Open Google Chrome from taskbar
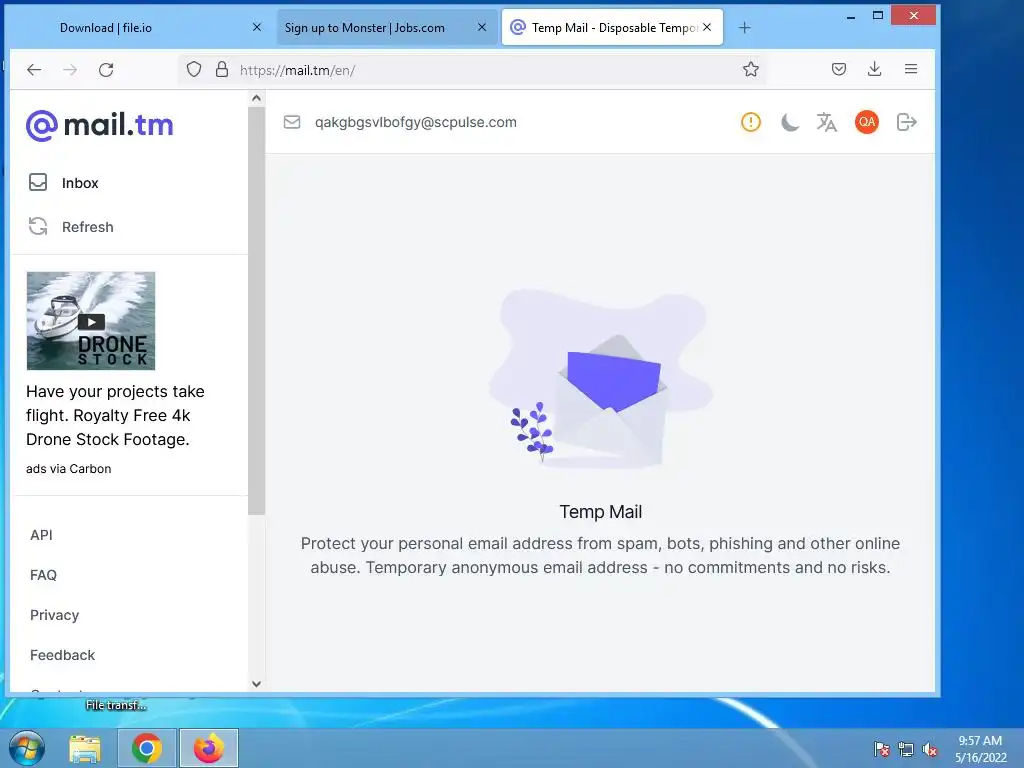This screenshot has width=1024, height=768. click(147, 748)
